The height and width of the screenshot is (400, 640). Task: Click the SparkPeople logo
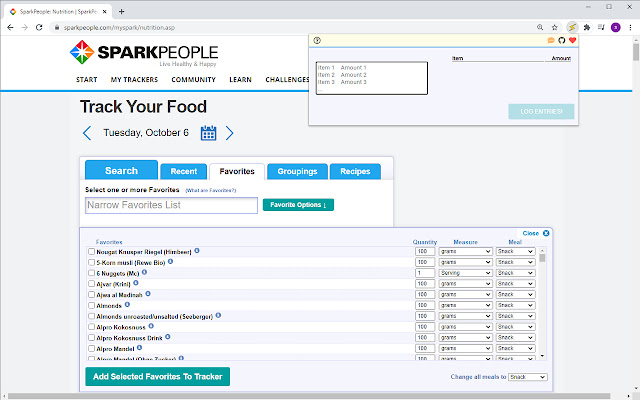[x=144, y=52]
